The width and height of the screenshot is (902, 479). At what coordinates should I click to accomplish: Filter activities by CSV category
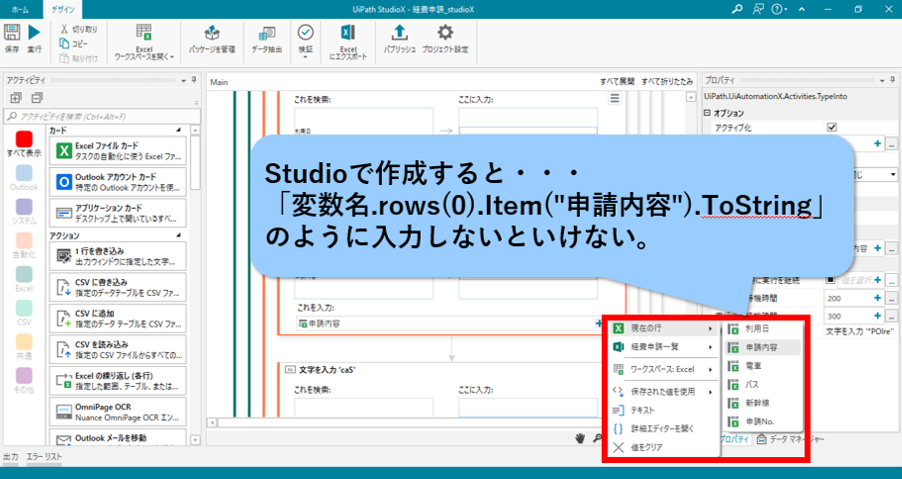[24, 313]
